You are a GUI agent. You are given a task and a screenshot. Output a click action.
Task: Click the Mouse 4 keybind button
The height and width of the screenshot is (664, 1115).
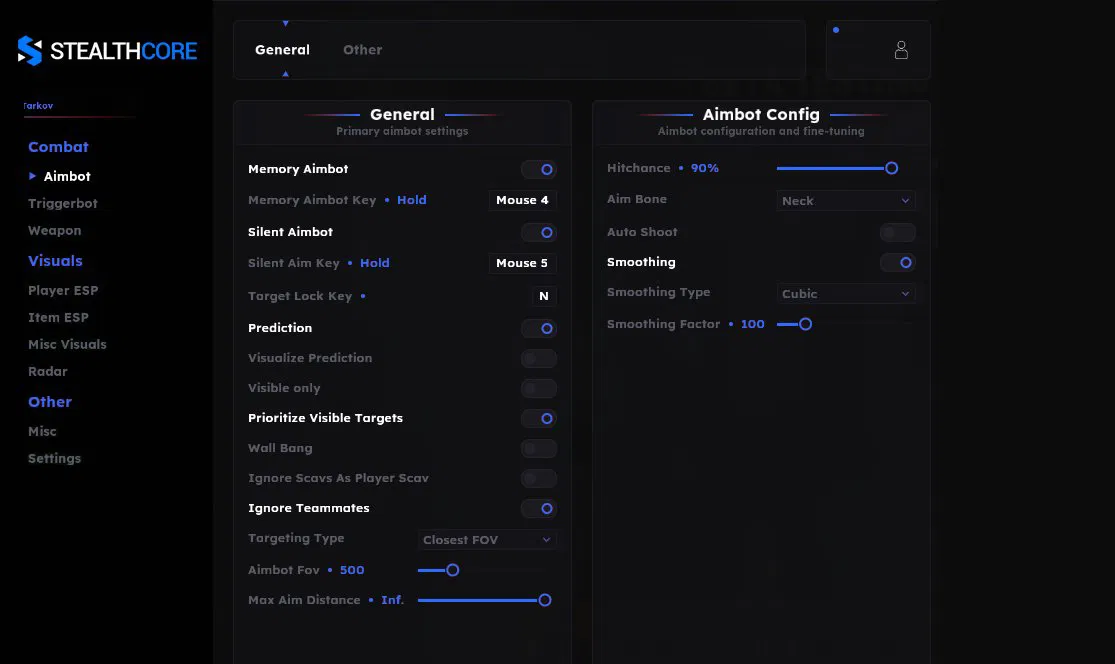pyautogui.click(x=522, y=200)
